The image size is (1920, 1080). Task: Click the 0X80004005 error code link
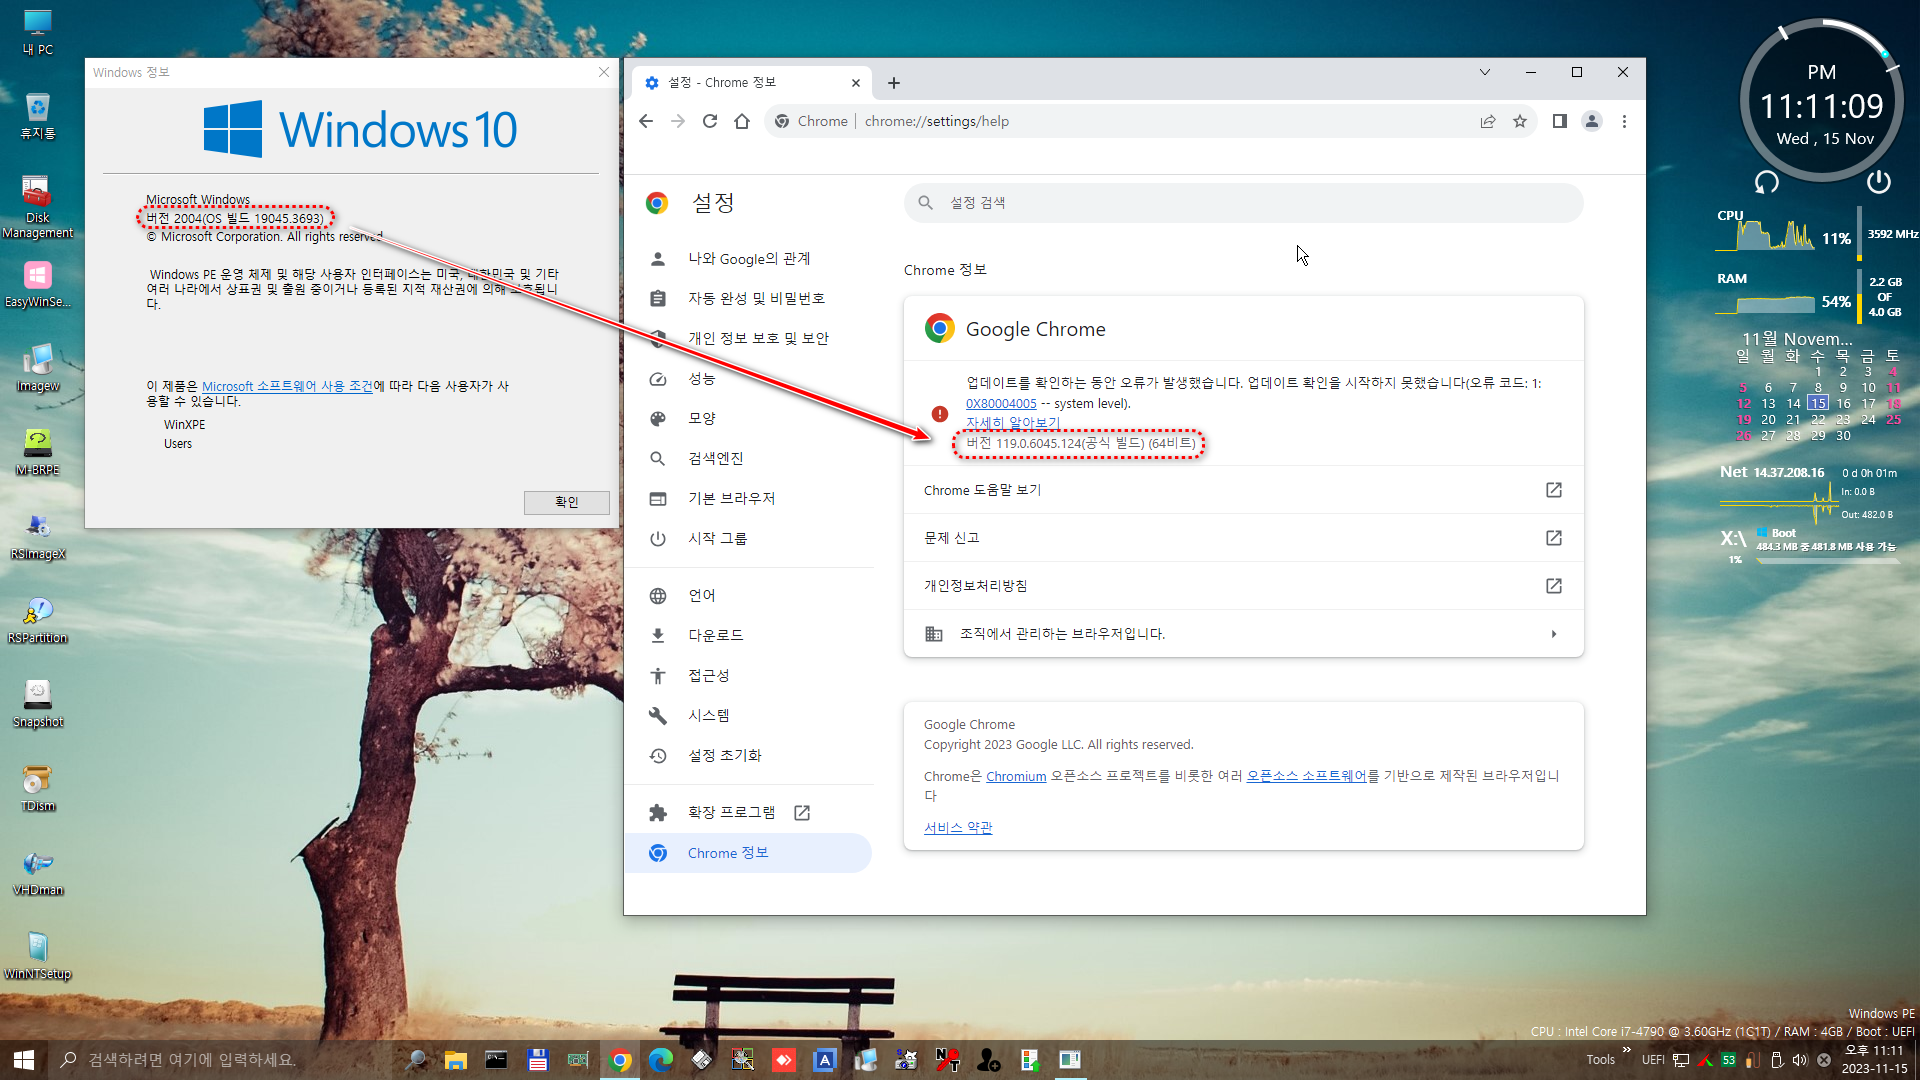coord(1001,404)
